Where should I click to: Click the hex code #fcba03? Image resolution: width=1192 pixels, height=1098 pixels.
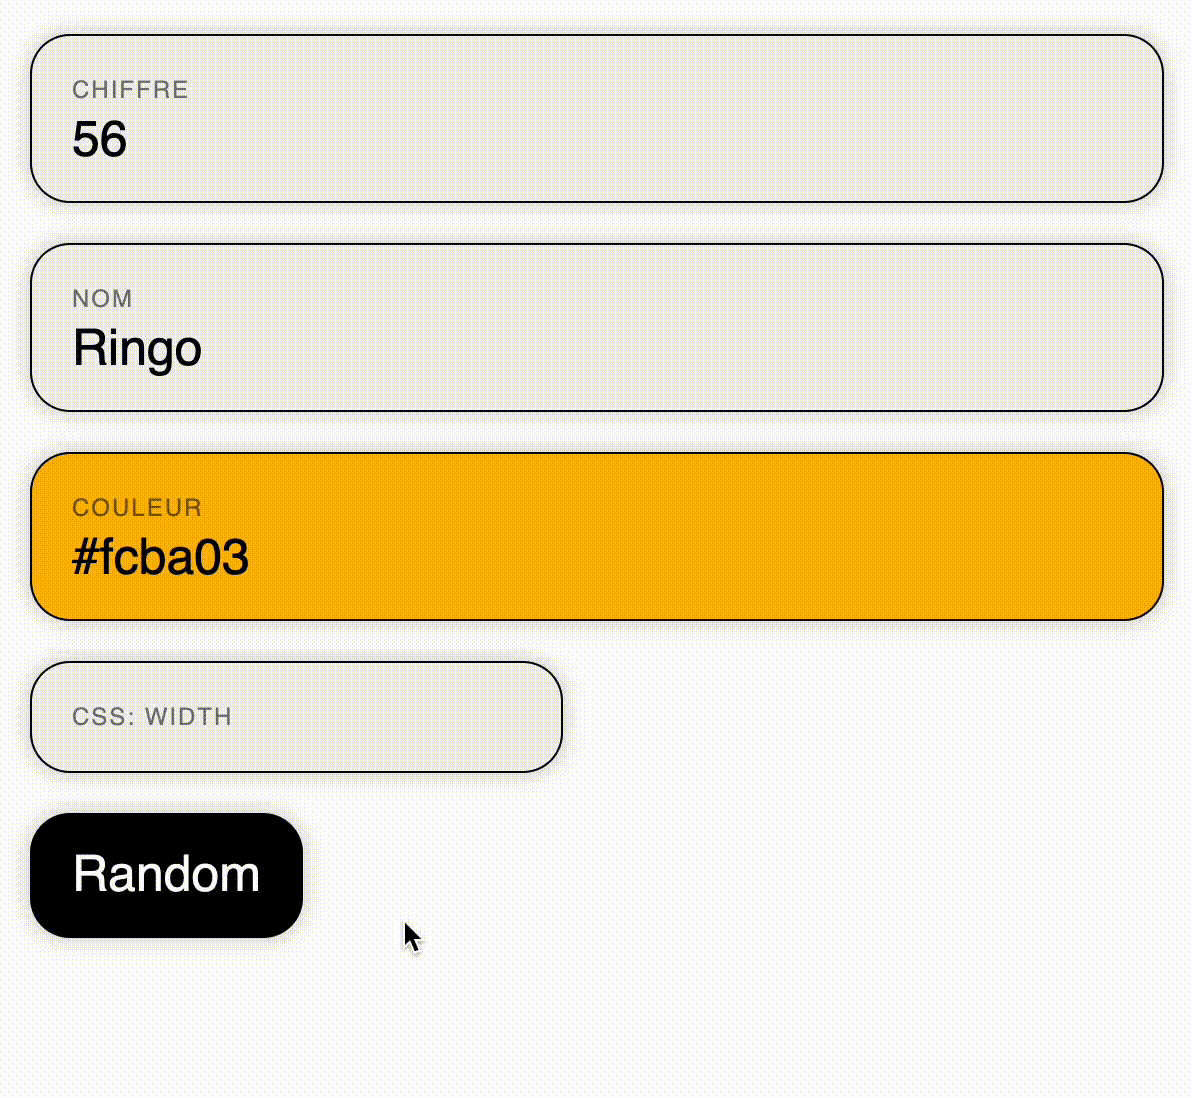click(160, 558)
